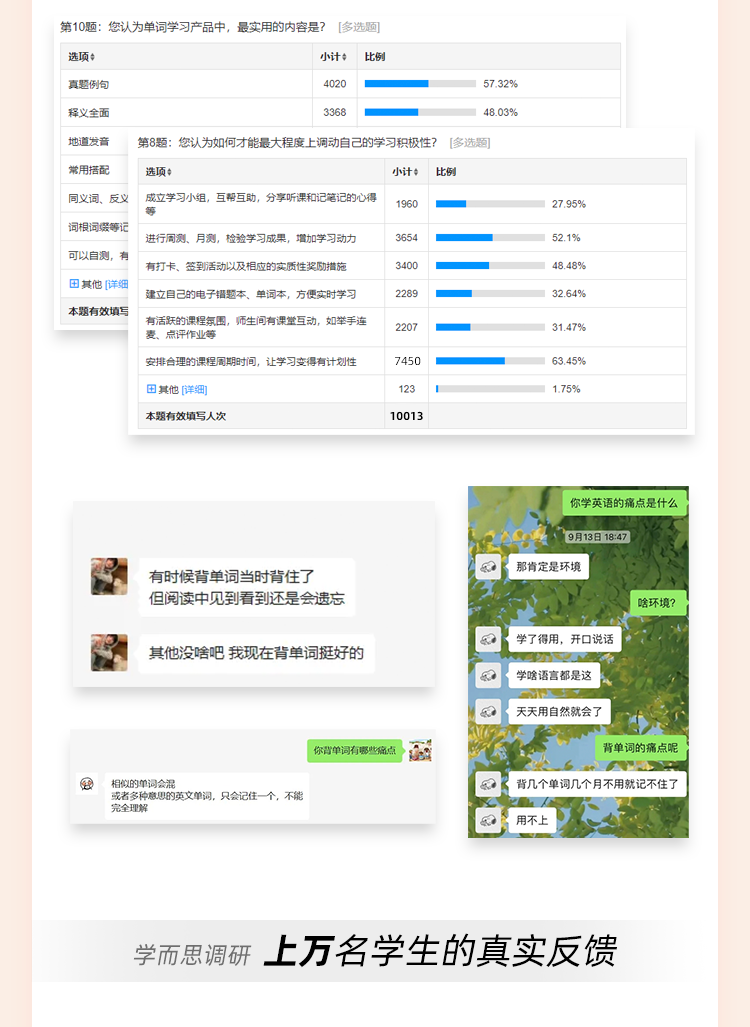Click the 其他没啥吧 我现在背单词挺好的 bubble
This screenshot has height=1027, width=750.
(256, 653)
